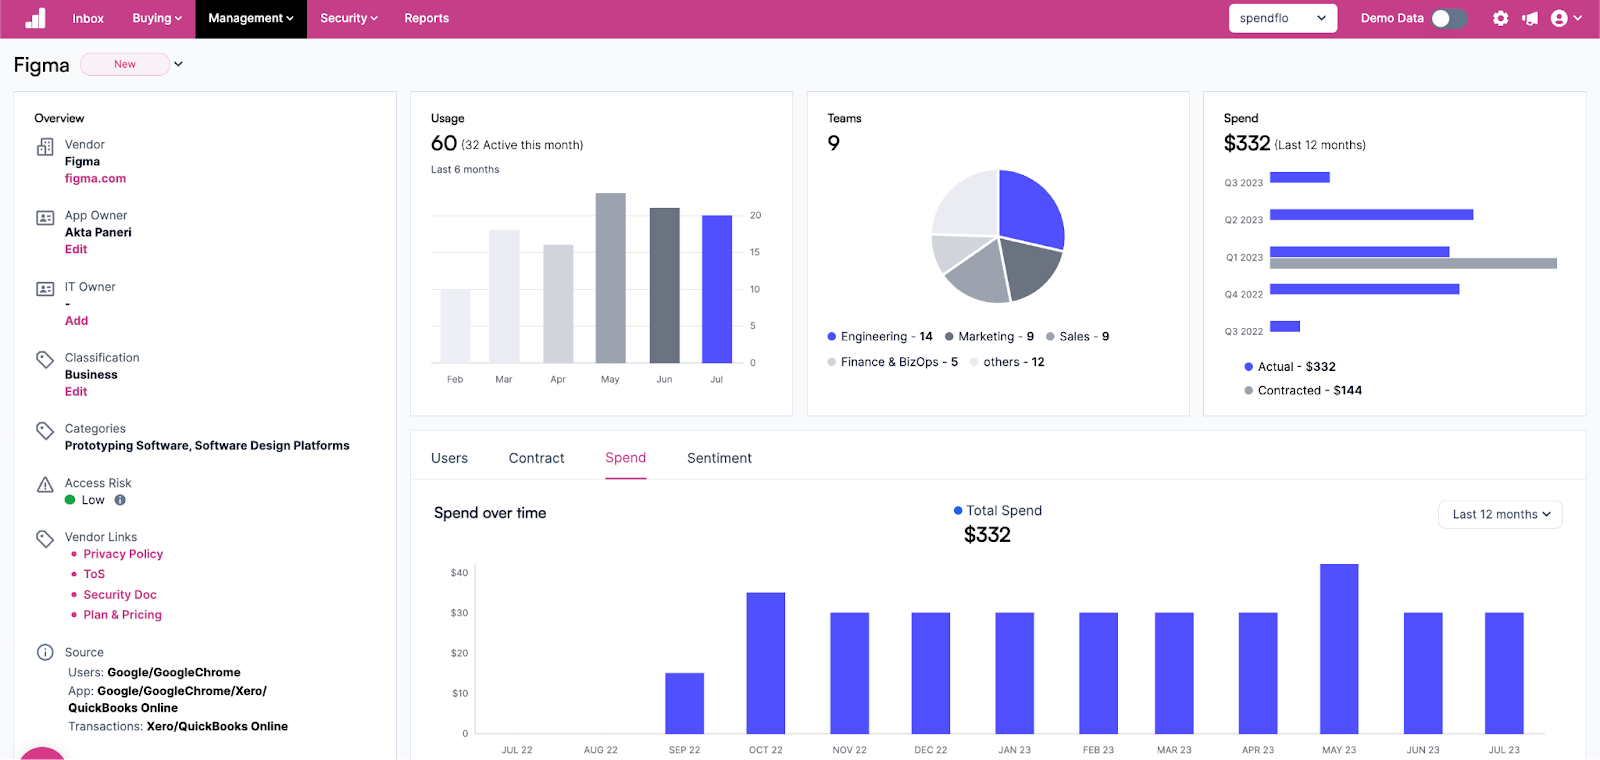Viewport: 1600px width, 760px height.
Task: Click the Spendflo logo in the navbar
Action: 35,18
